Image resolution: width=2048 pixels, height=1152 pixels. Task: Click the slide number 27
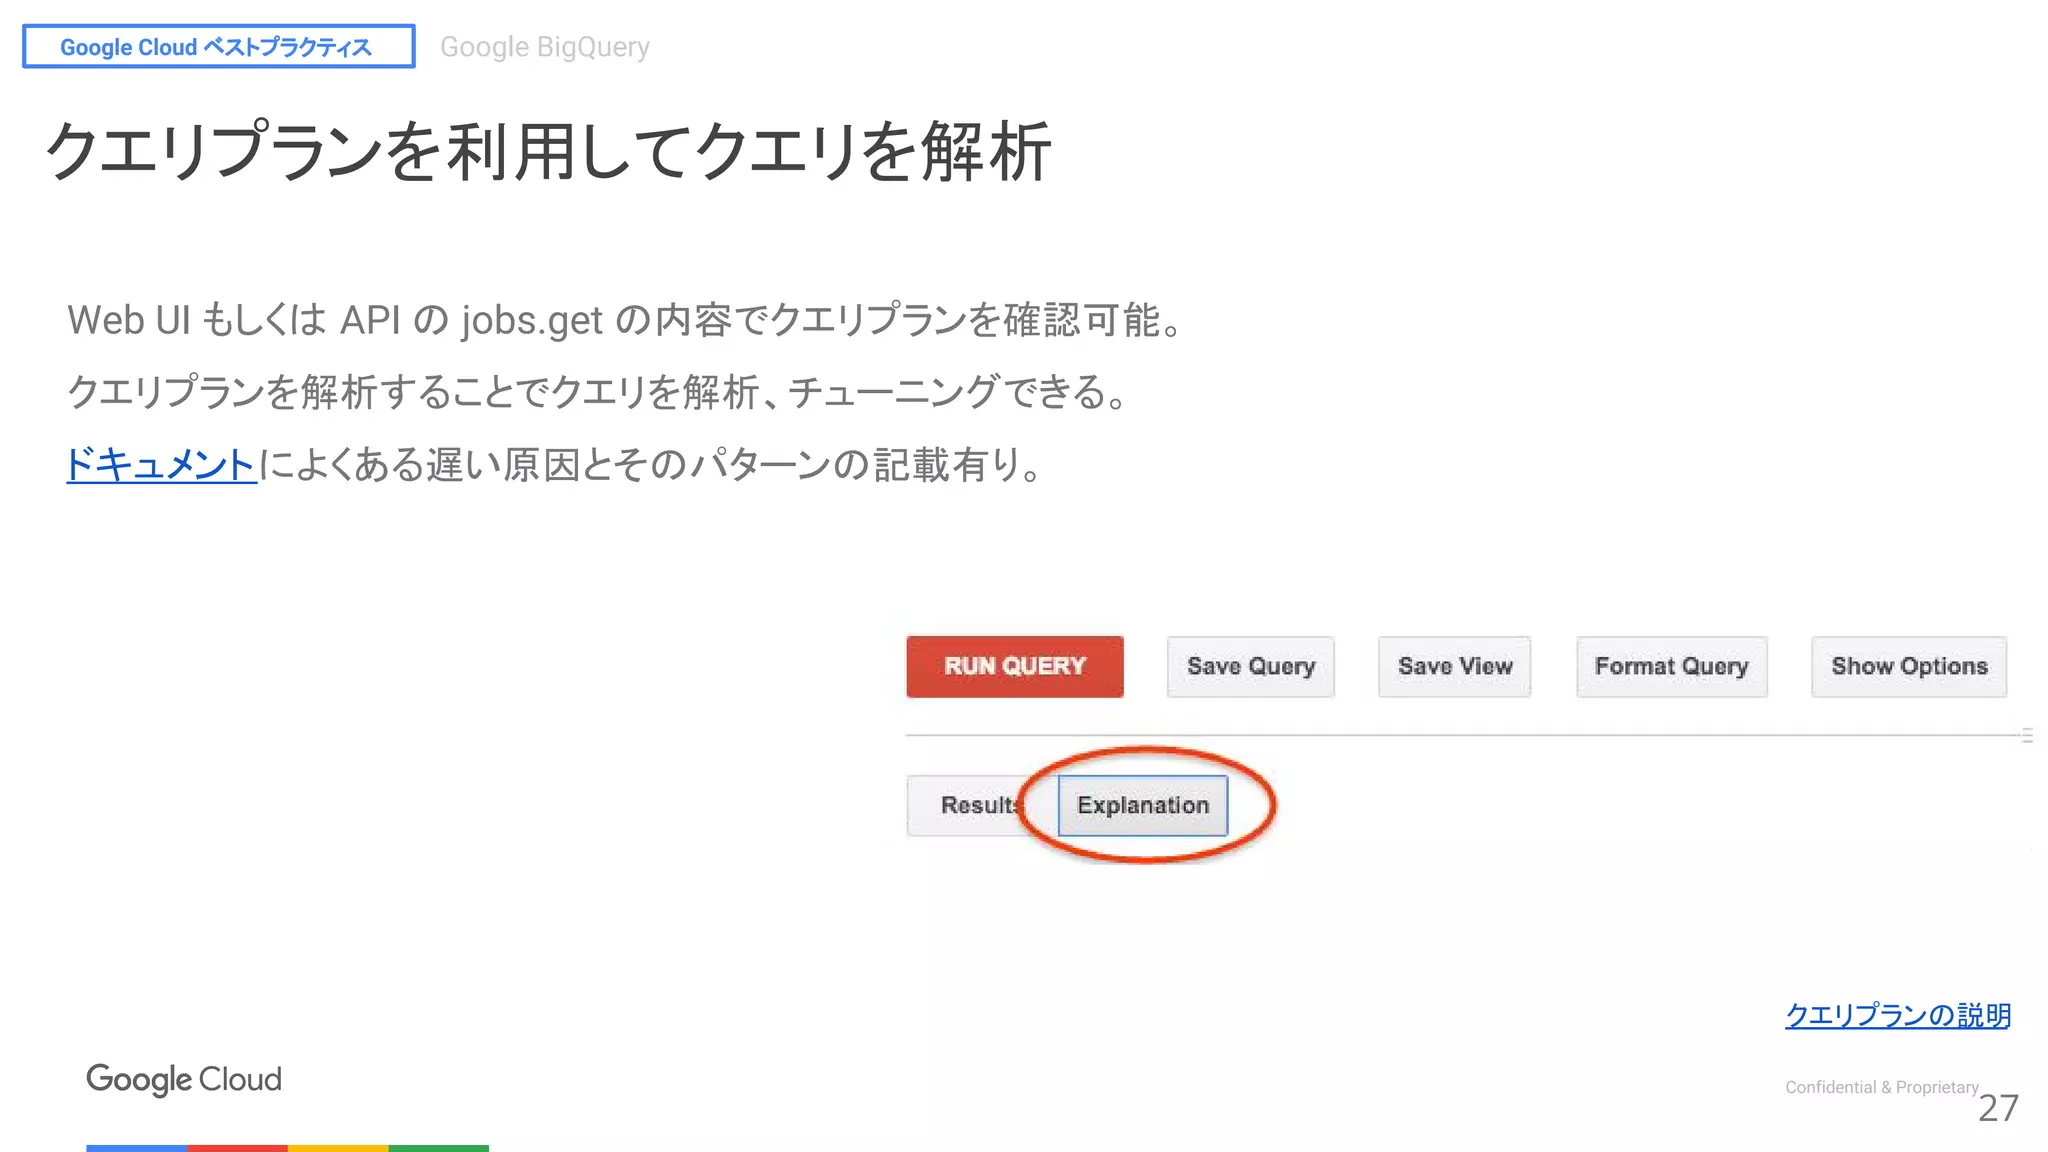(x=1998, y=1108)
